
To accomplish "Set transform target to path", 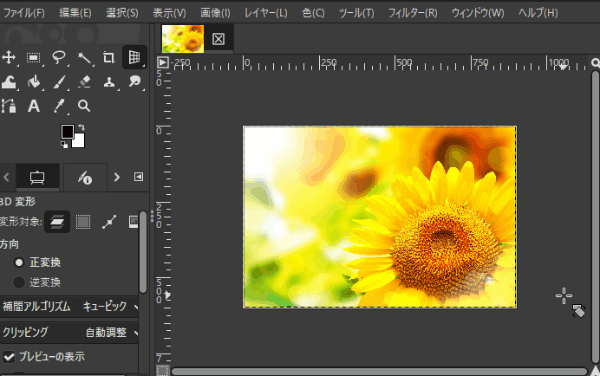I will pos(109,222).
